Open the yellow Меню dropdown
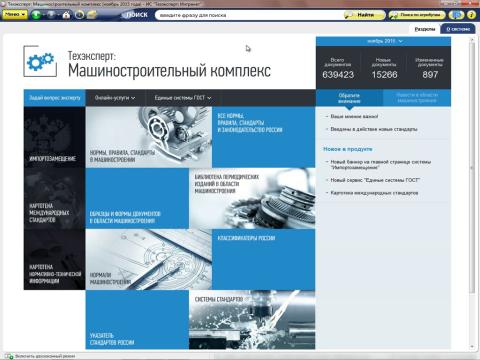 15,15
